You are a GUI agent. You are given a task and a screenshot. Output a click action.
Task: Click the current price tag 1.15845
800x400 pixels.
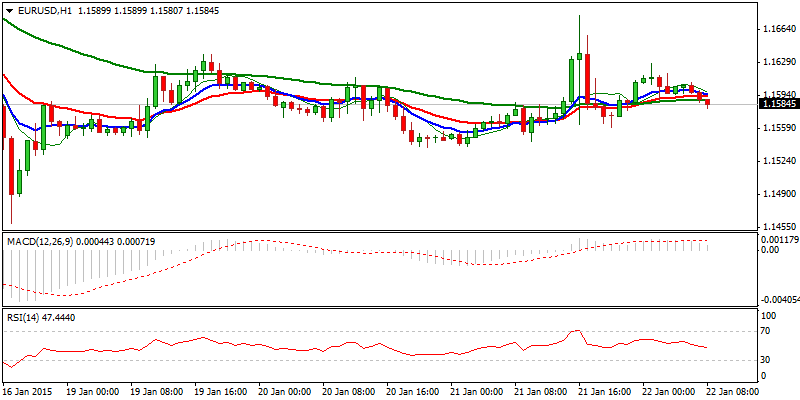(778, 105)
